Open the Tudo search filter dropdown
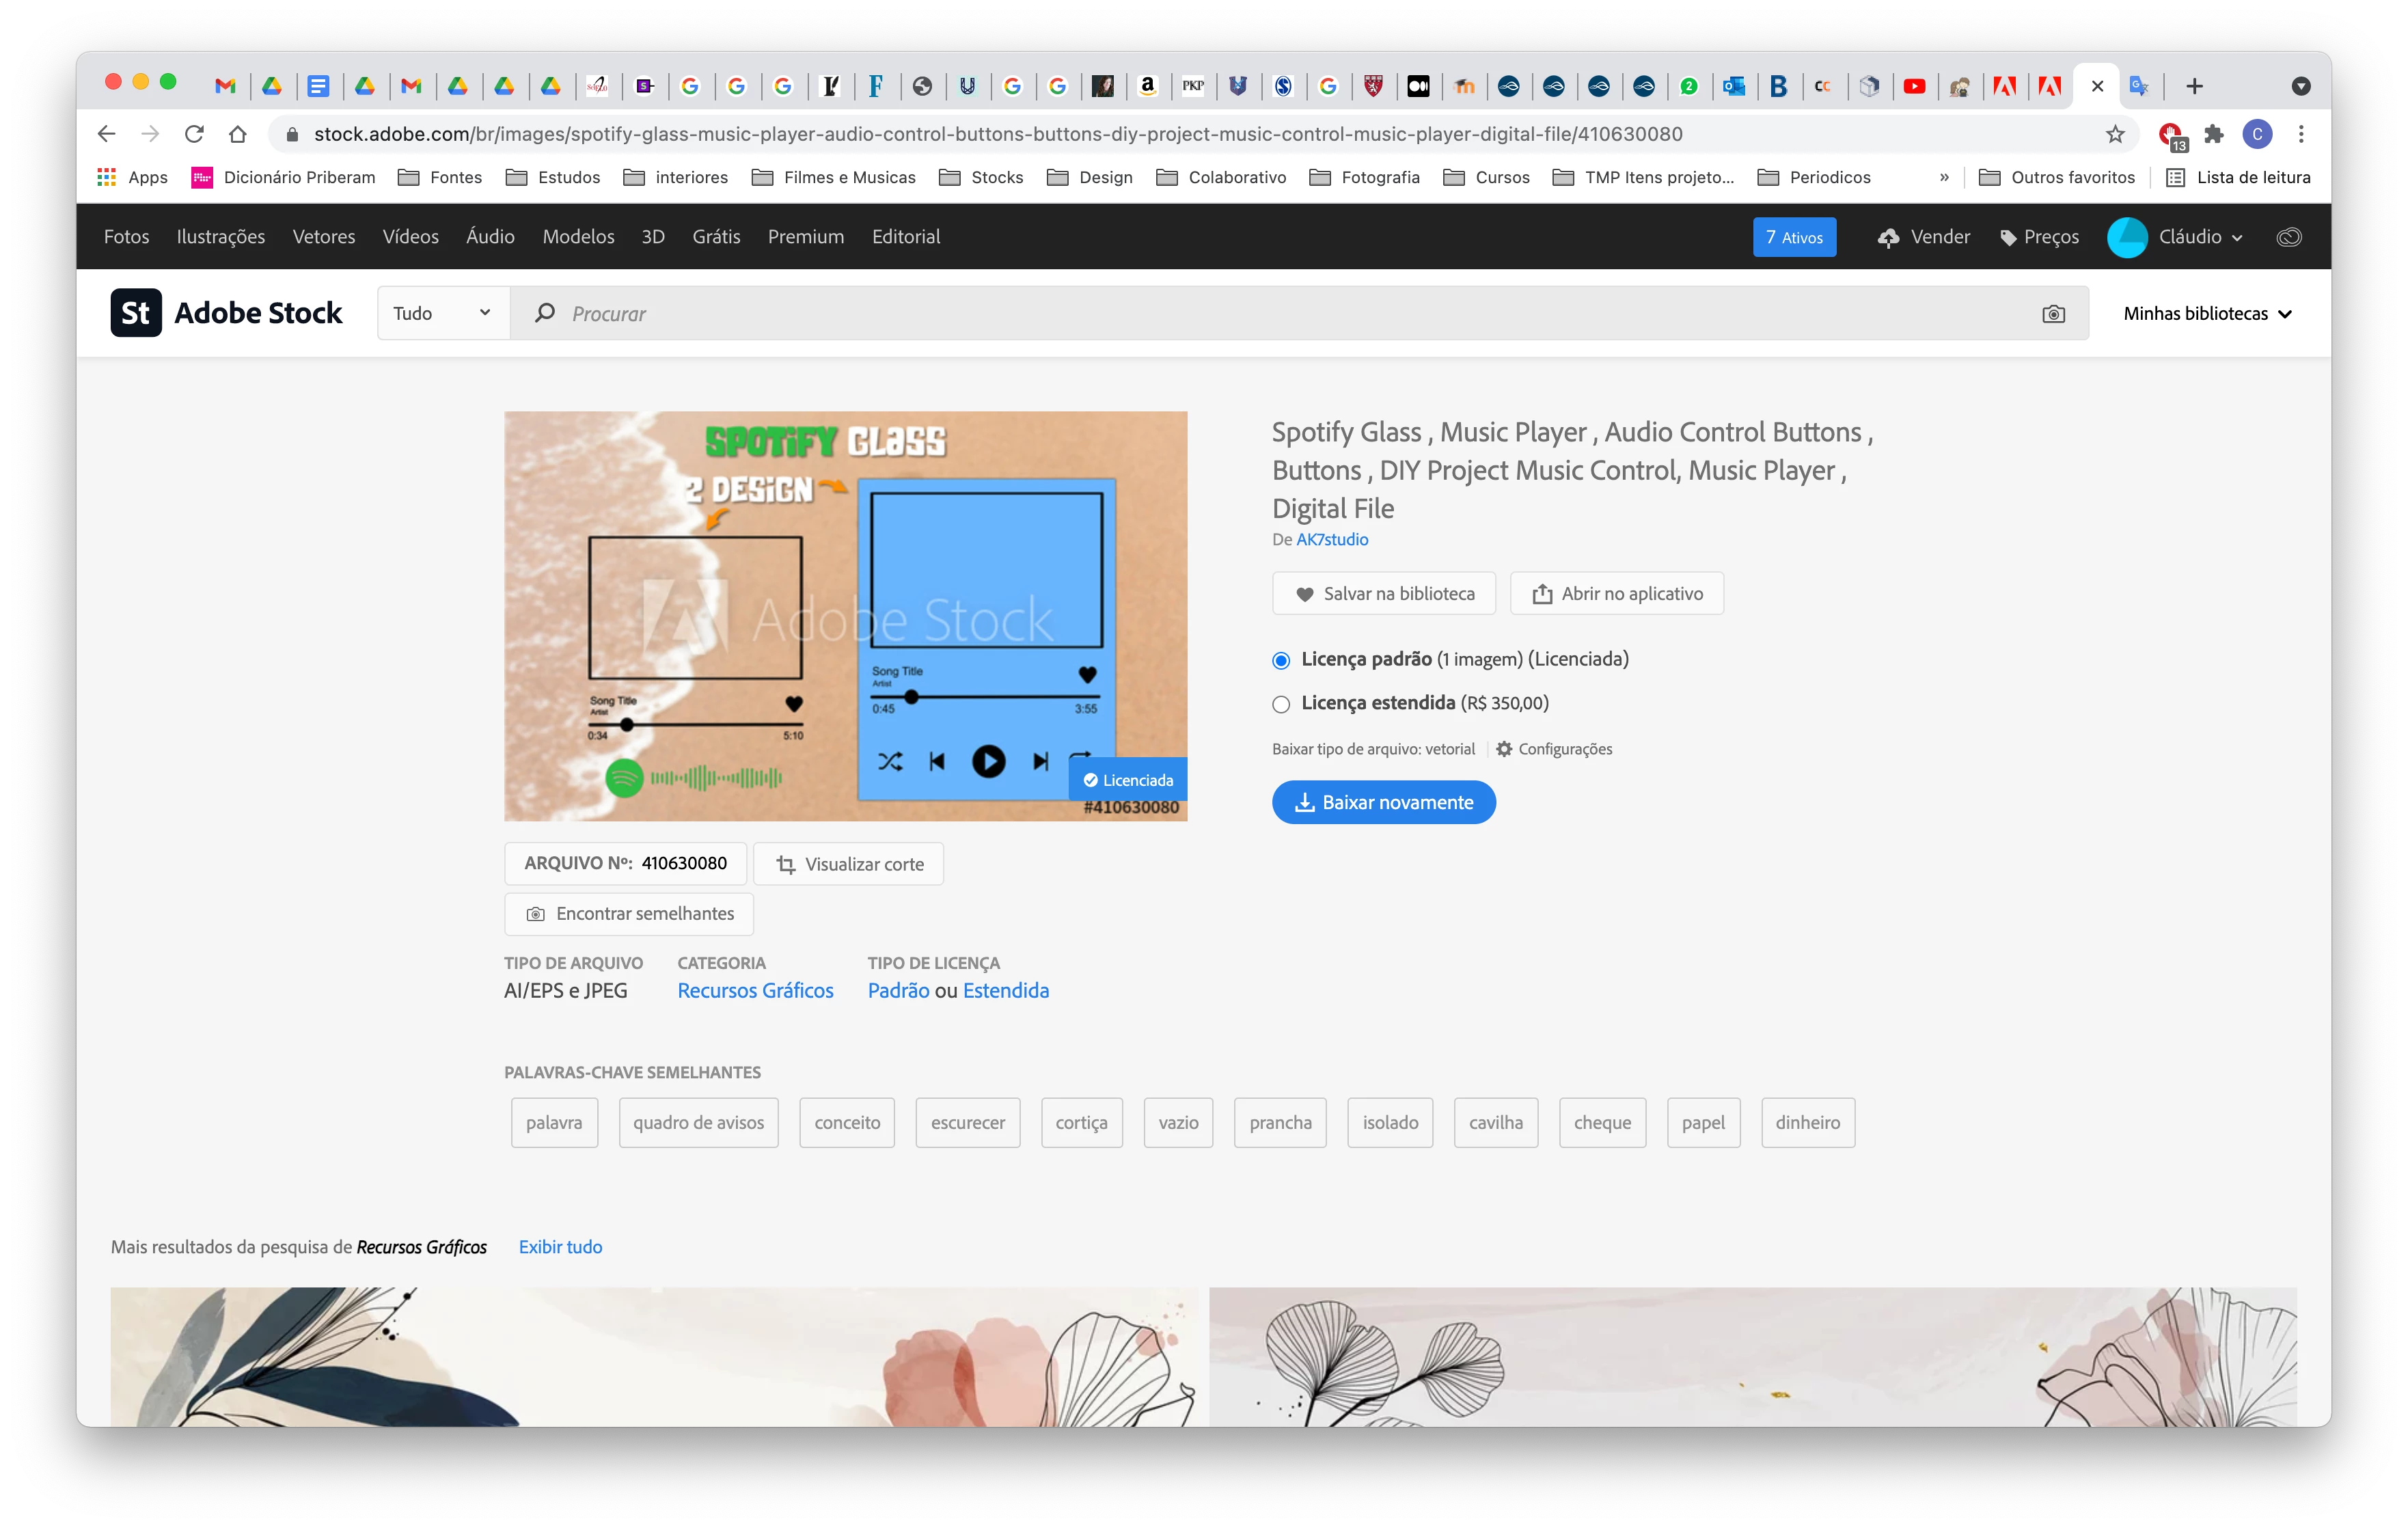 click(442, 313)
